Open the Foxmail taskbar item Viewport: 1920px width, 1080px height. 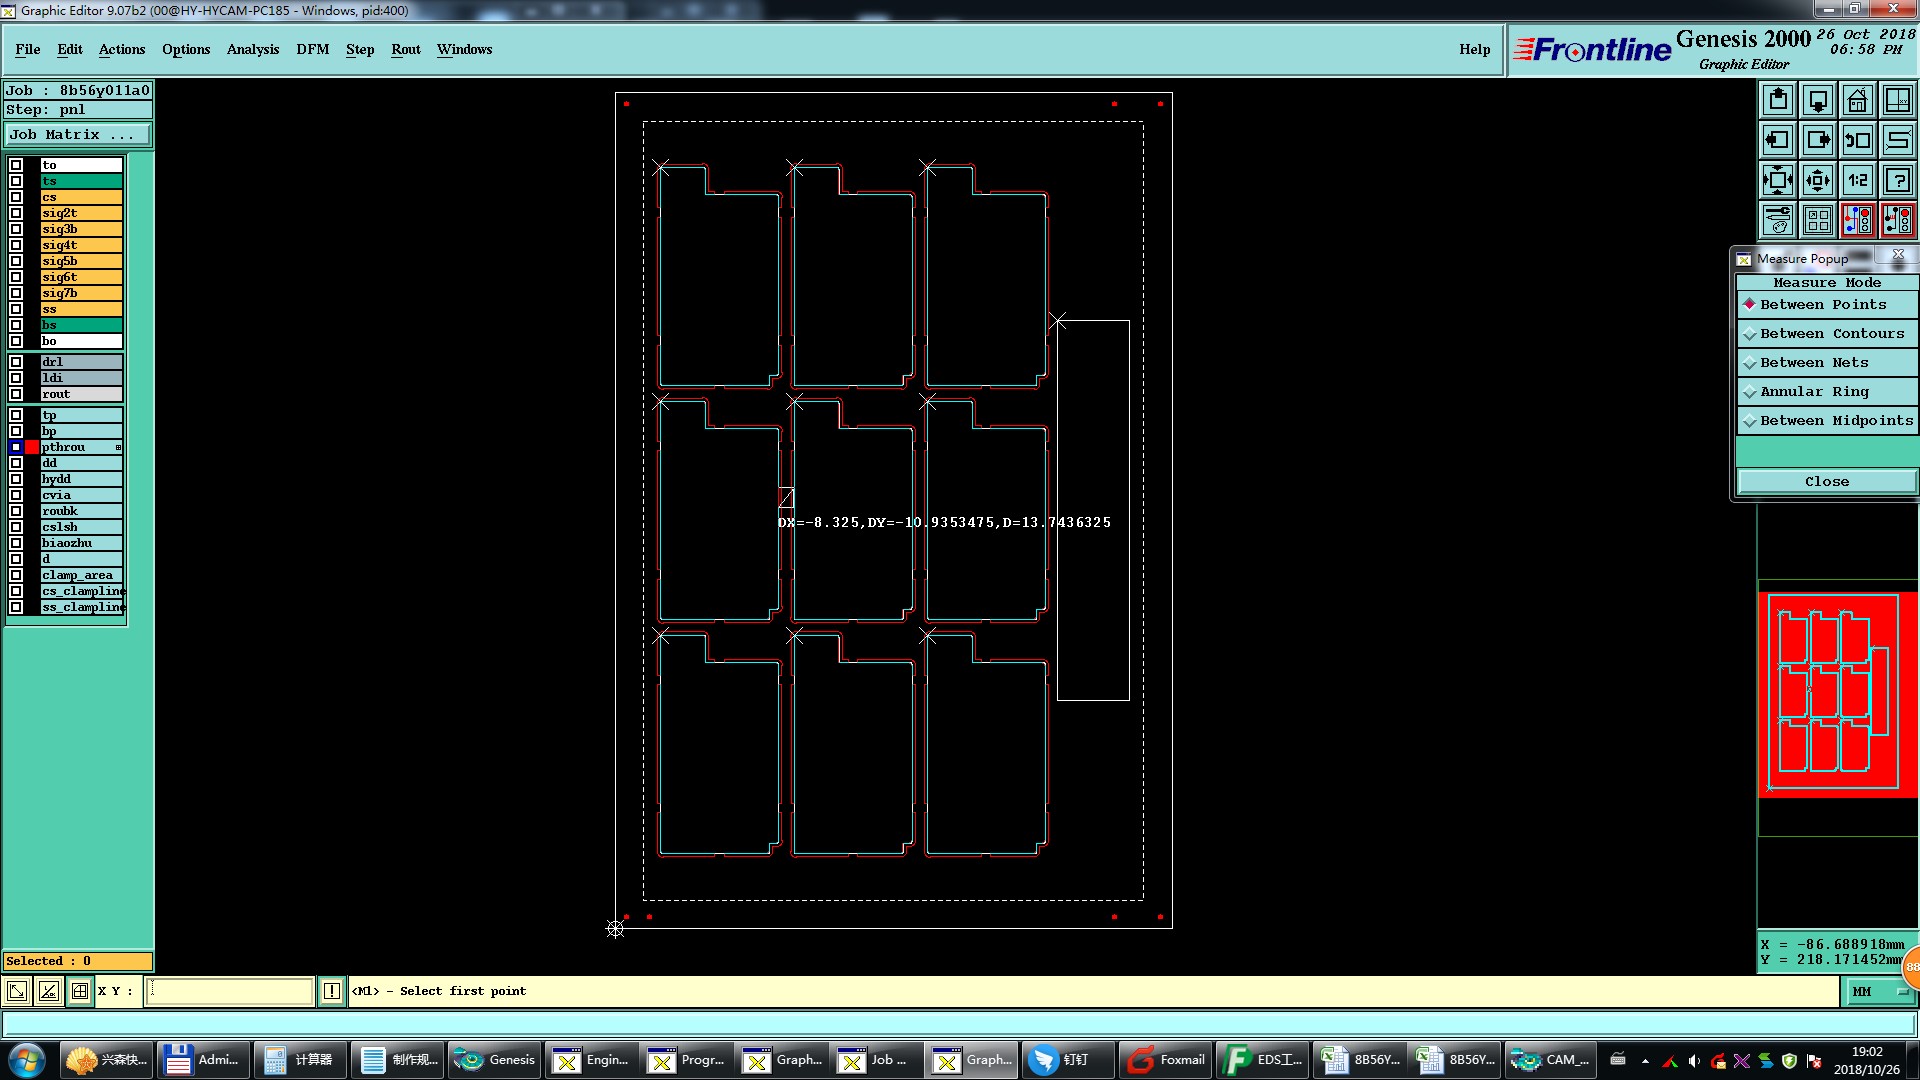click(1164, 1060)
